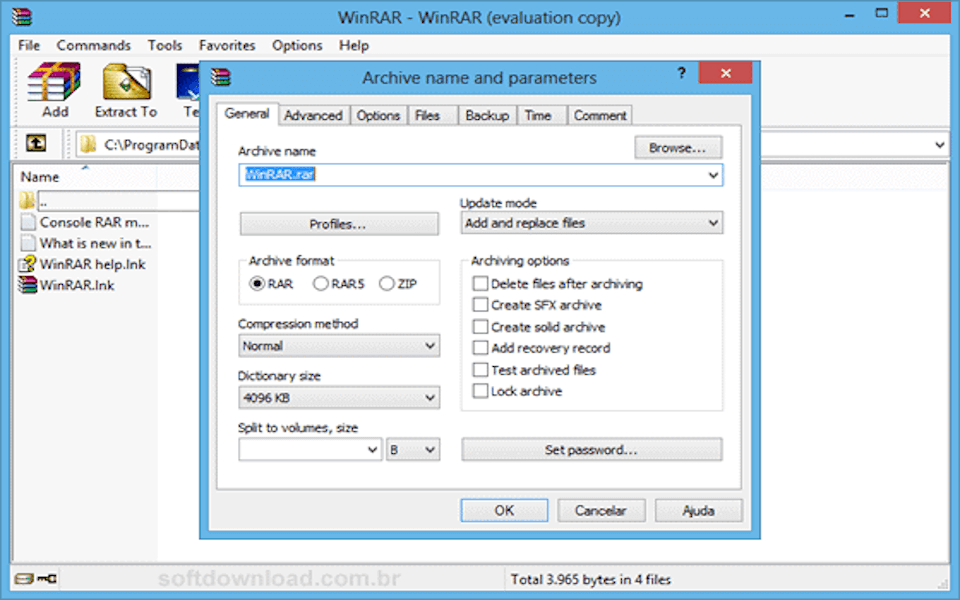Click the WinRAR help.lnk file icon
Viewport: 960px width, 600px height.
[x=28, y=264]
